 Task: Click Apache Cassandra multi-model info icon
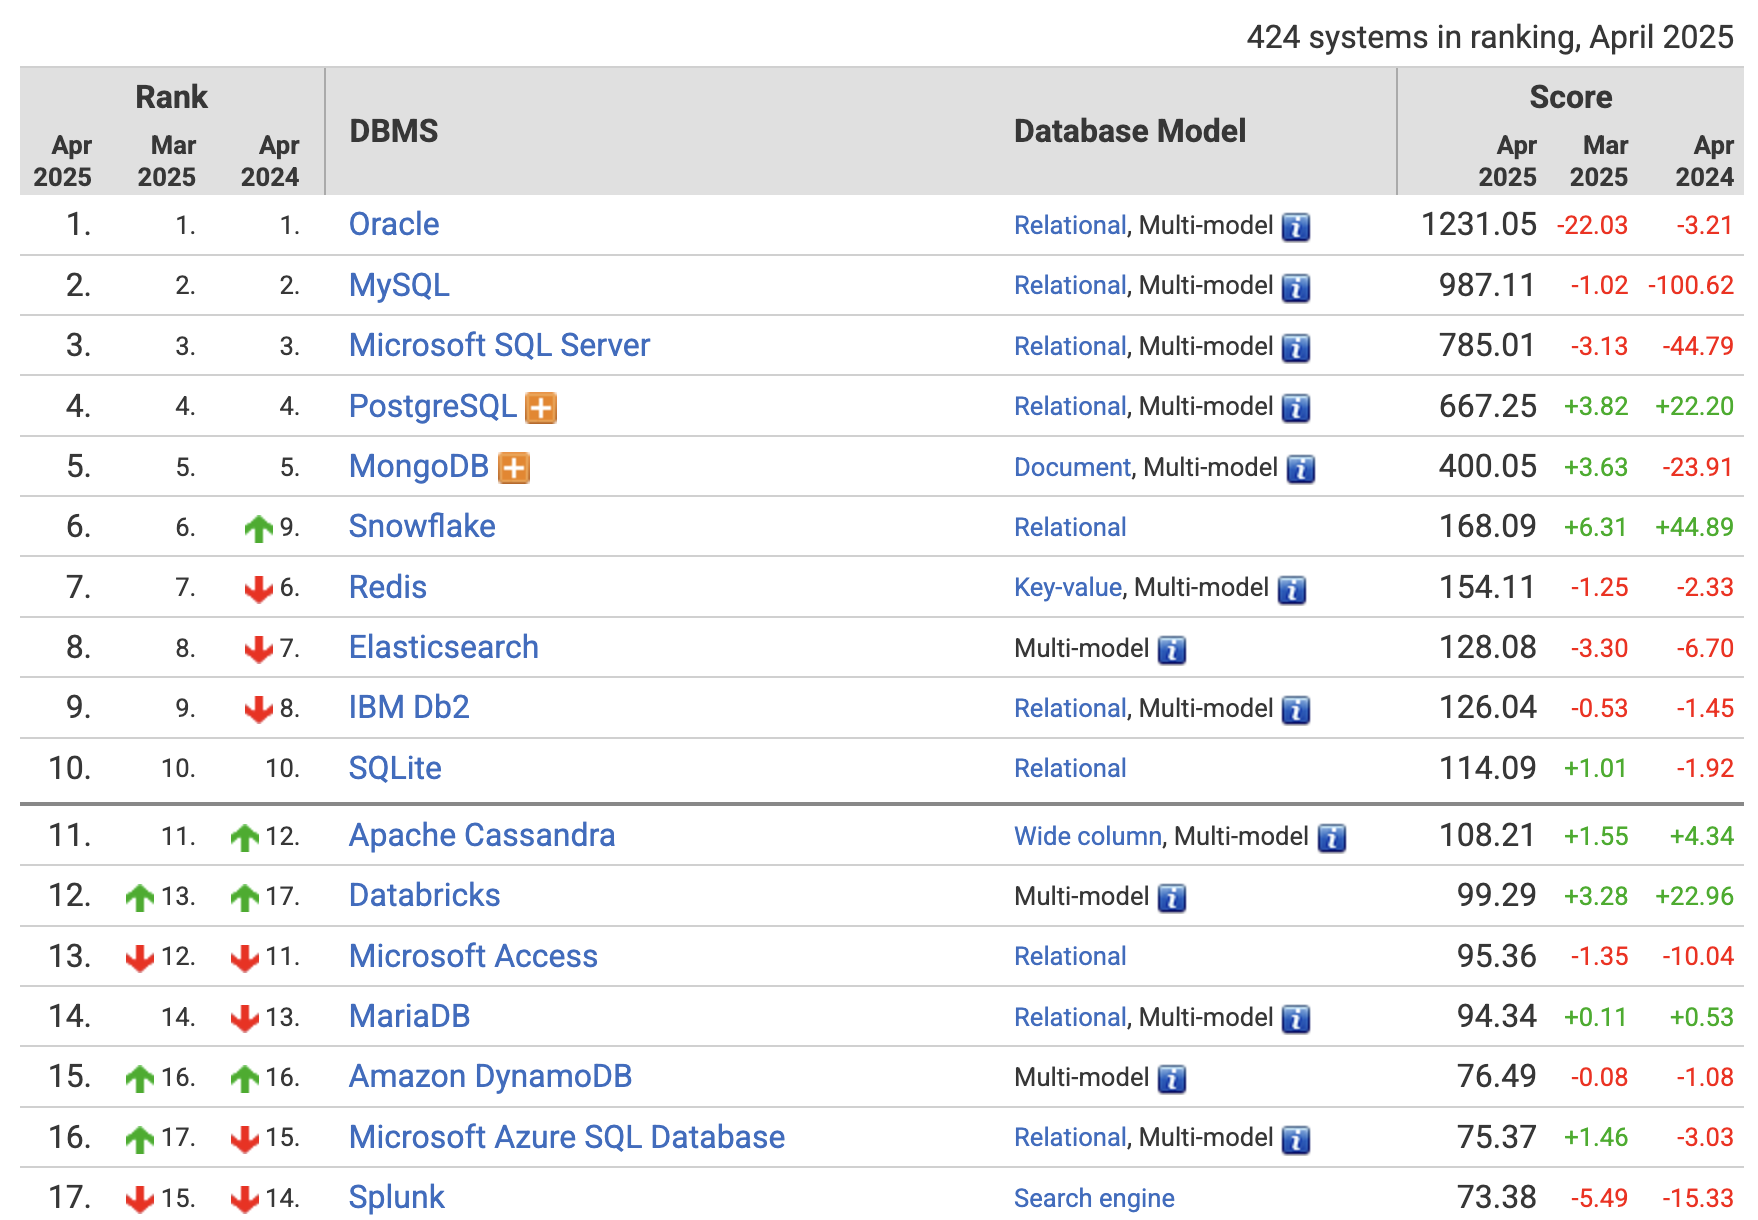pyautogui.click(x=1332, y=838)
